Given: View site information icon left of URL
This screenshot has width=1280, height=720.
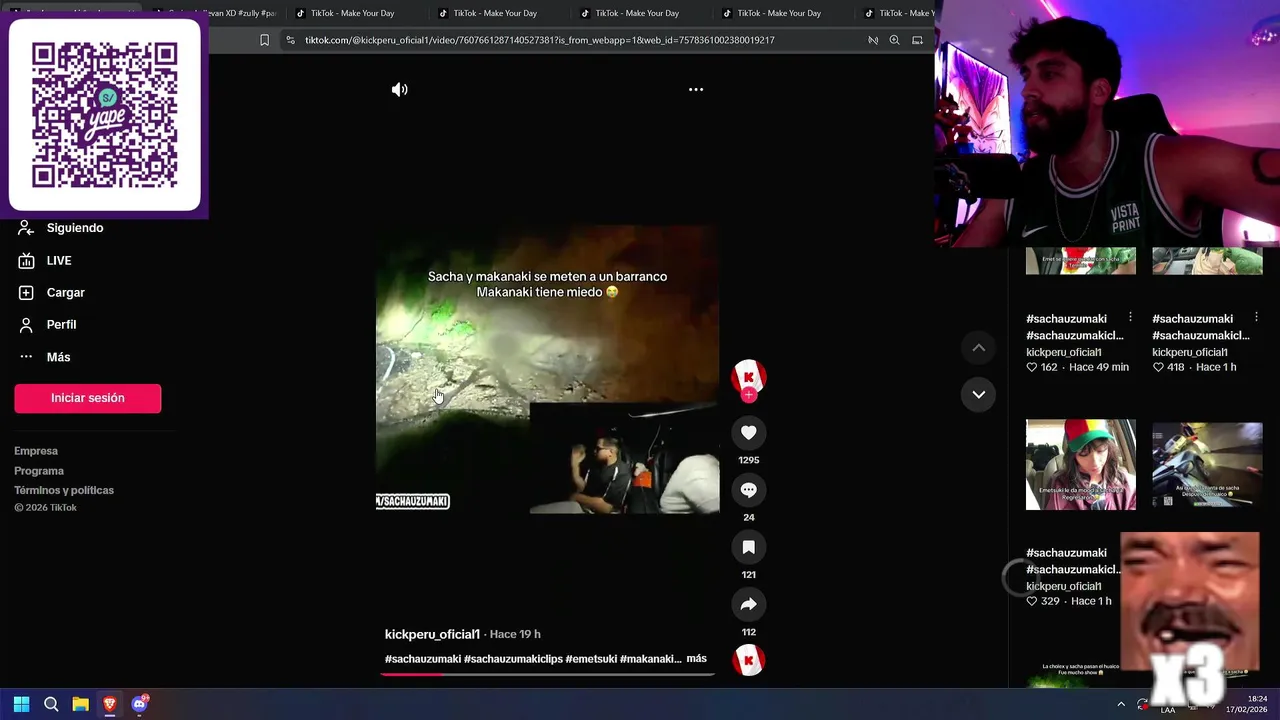Looking at the screenshot, I should point(290,40).
